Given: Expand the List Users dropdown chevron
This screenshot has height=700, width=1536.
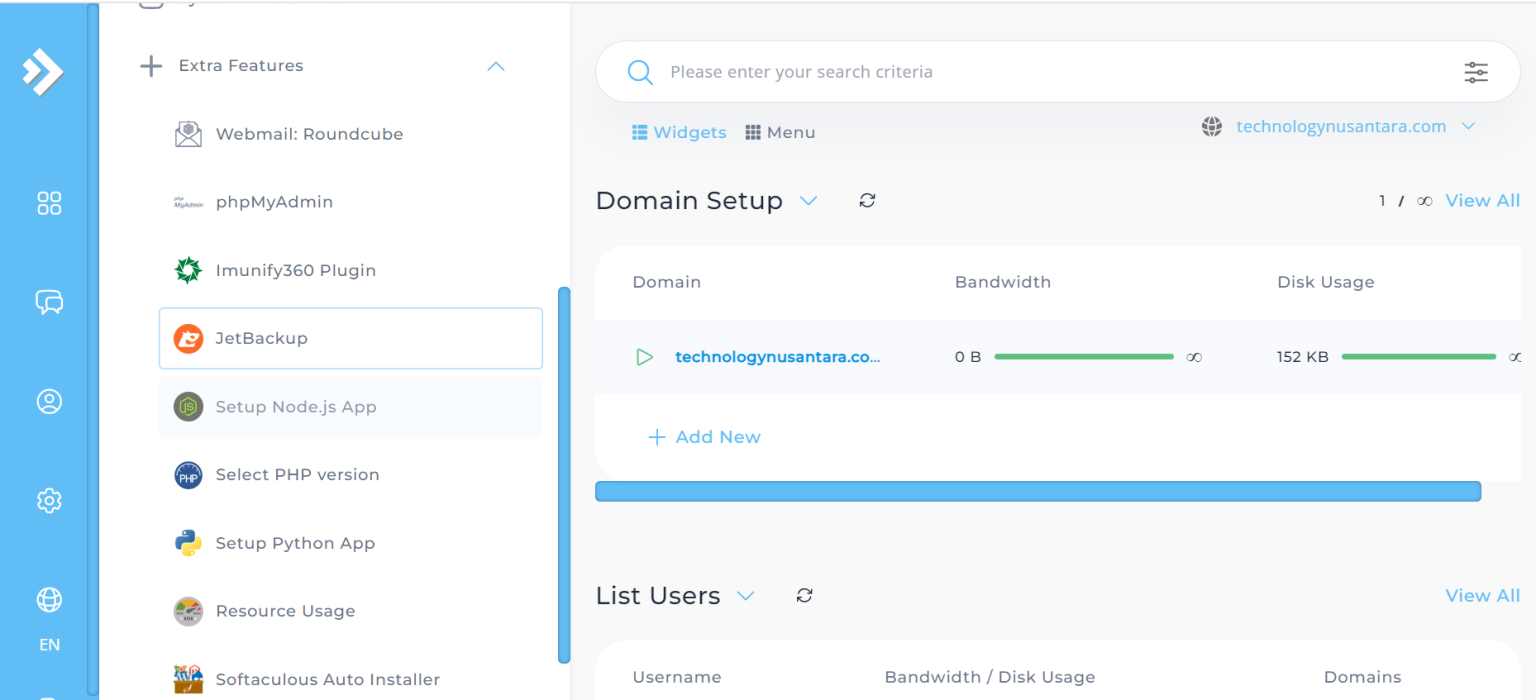Looking at the screenshot, I should click(745, 596).
